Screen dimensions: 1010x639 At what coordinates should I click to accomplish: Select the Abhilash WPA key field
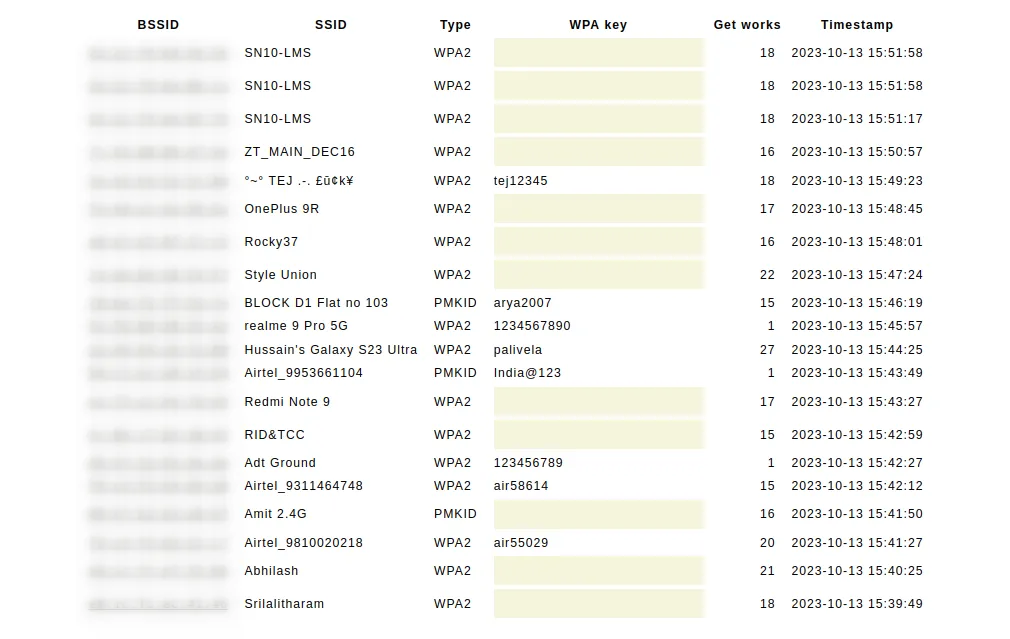click(x=598, y=571)
